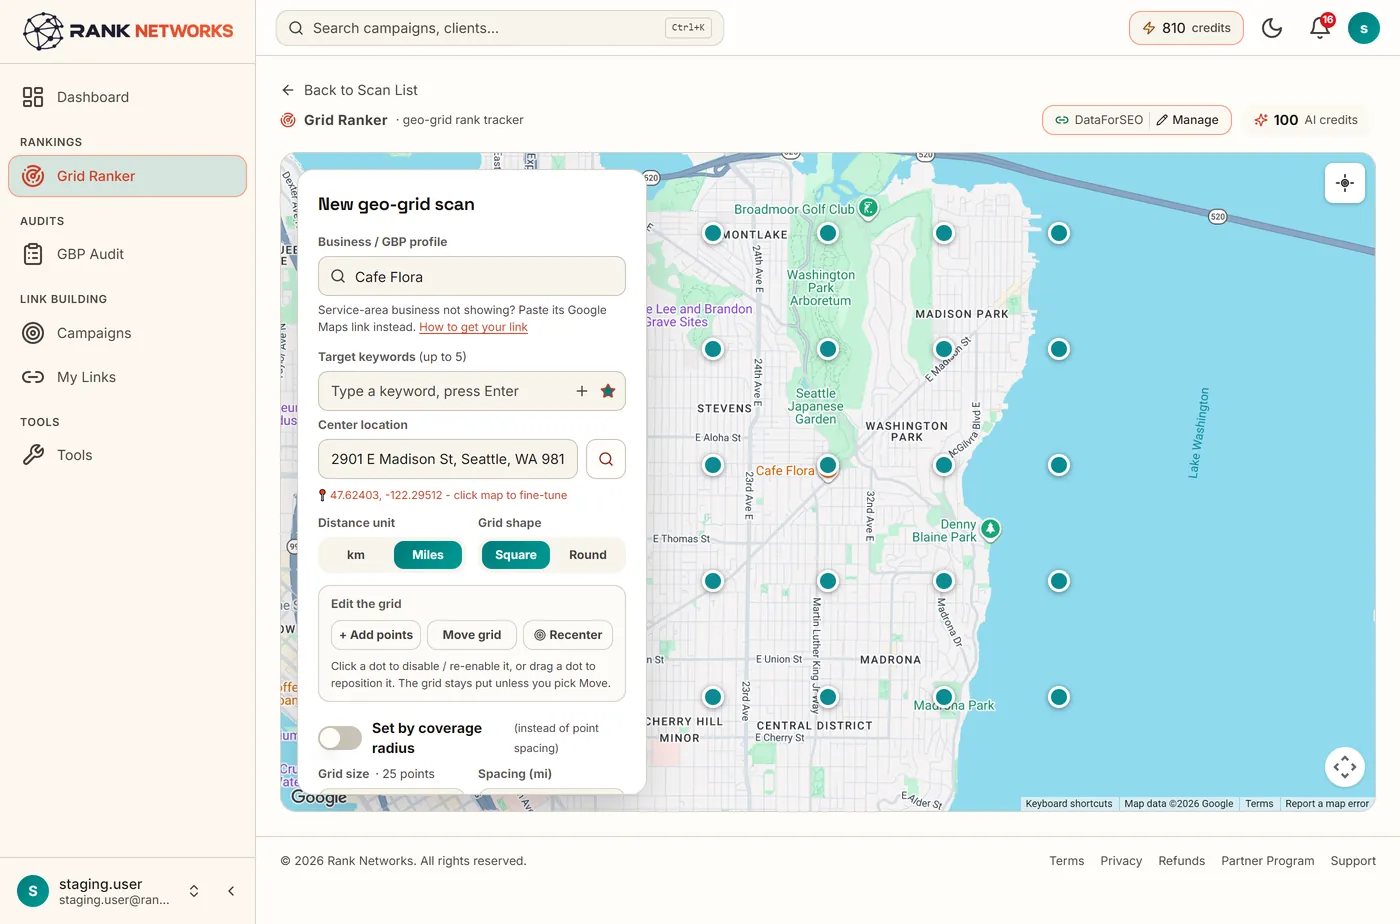
Task: Locate my position on map
Action: point(1345,183)
